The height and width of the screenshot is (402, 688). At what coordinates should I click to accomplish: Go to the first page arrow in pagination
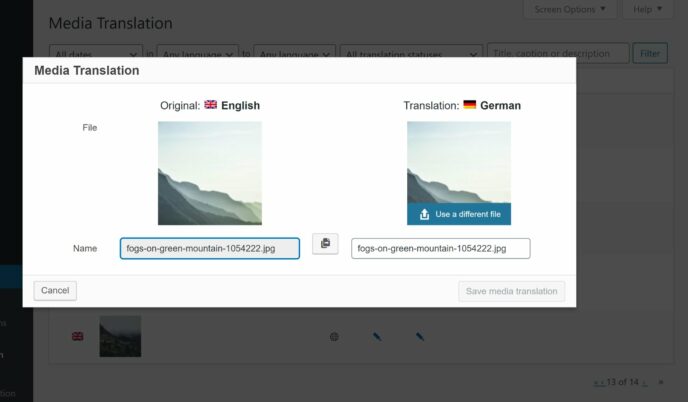click(596, 383)
